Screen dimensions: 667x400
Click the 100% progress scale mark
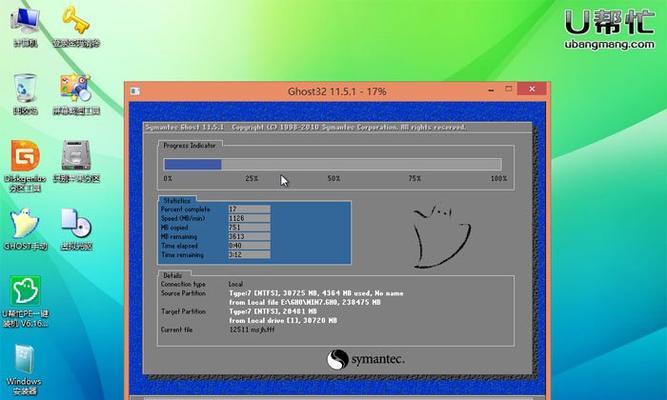point(499,179)
